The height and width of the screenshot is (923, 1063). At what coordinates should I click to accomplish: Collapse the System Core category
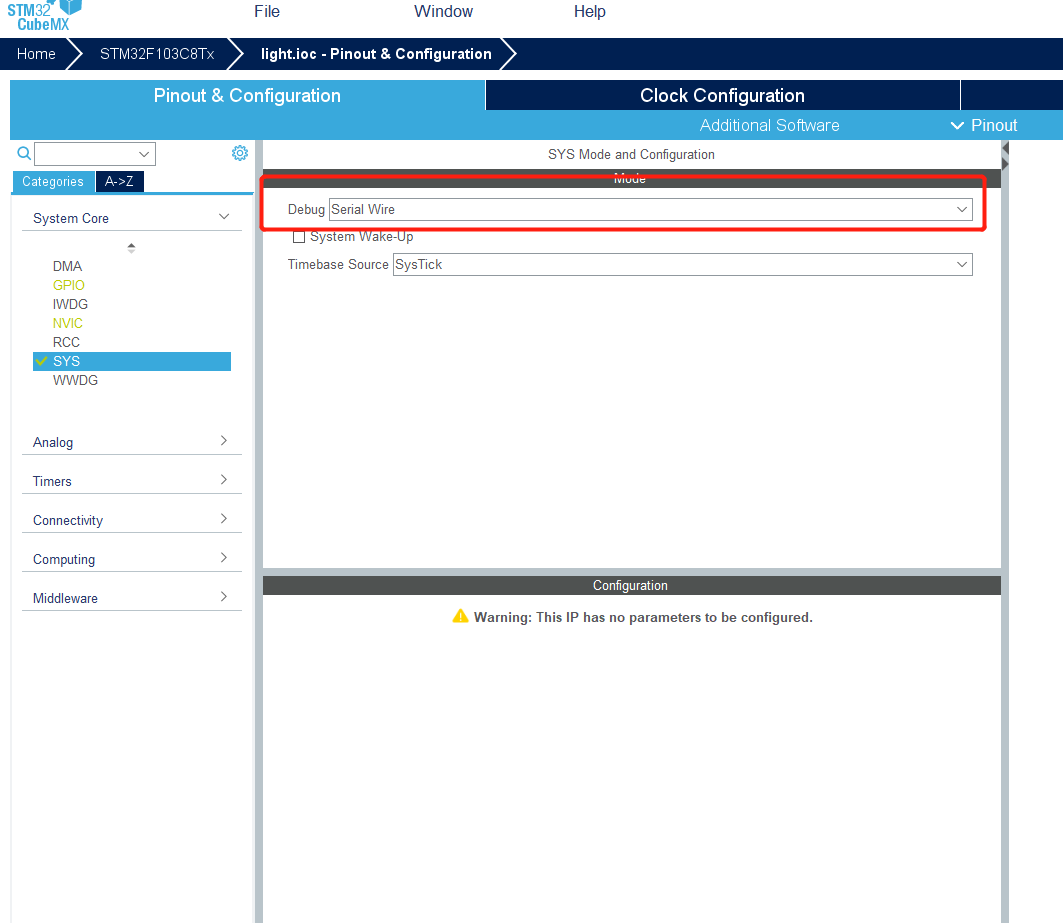tap(132, 218)
